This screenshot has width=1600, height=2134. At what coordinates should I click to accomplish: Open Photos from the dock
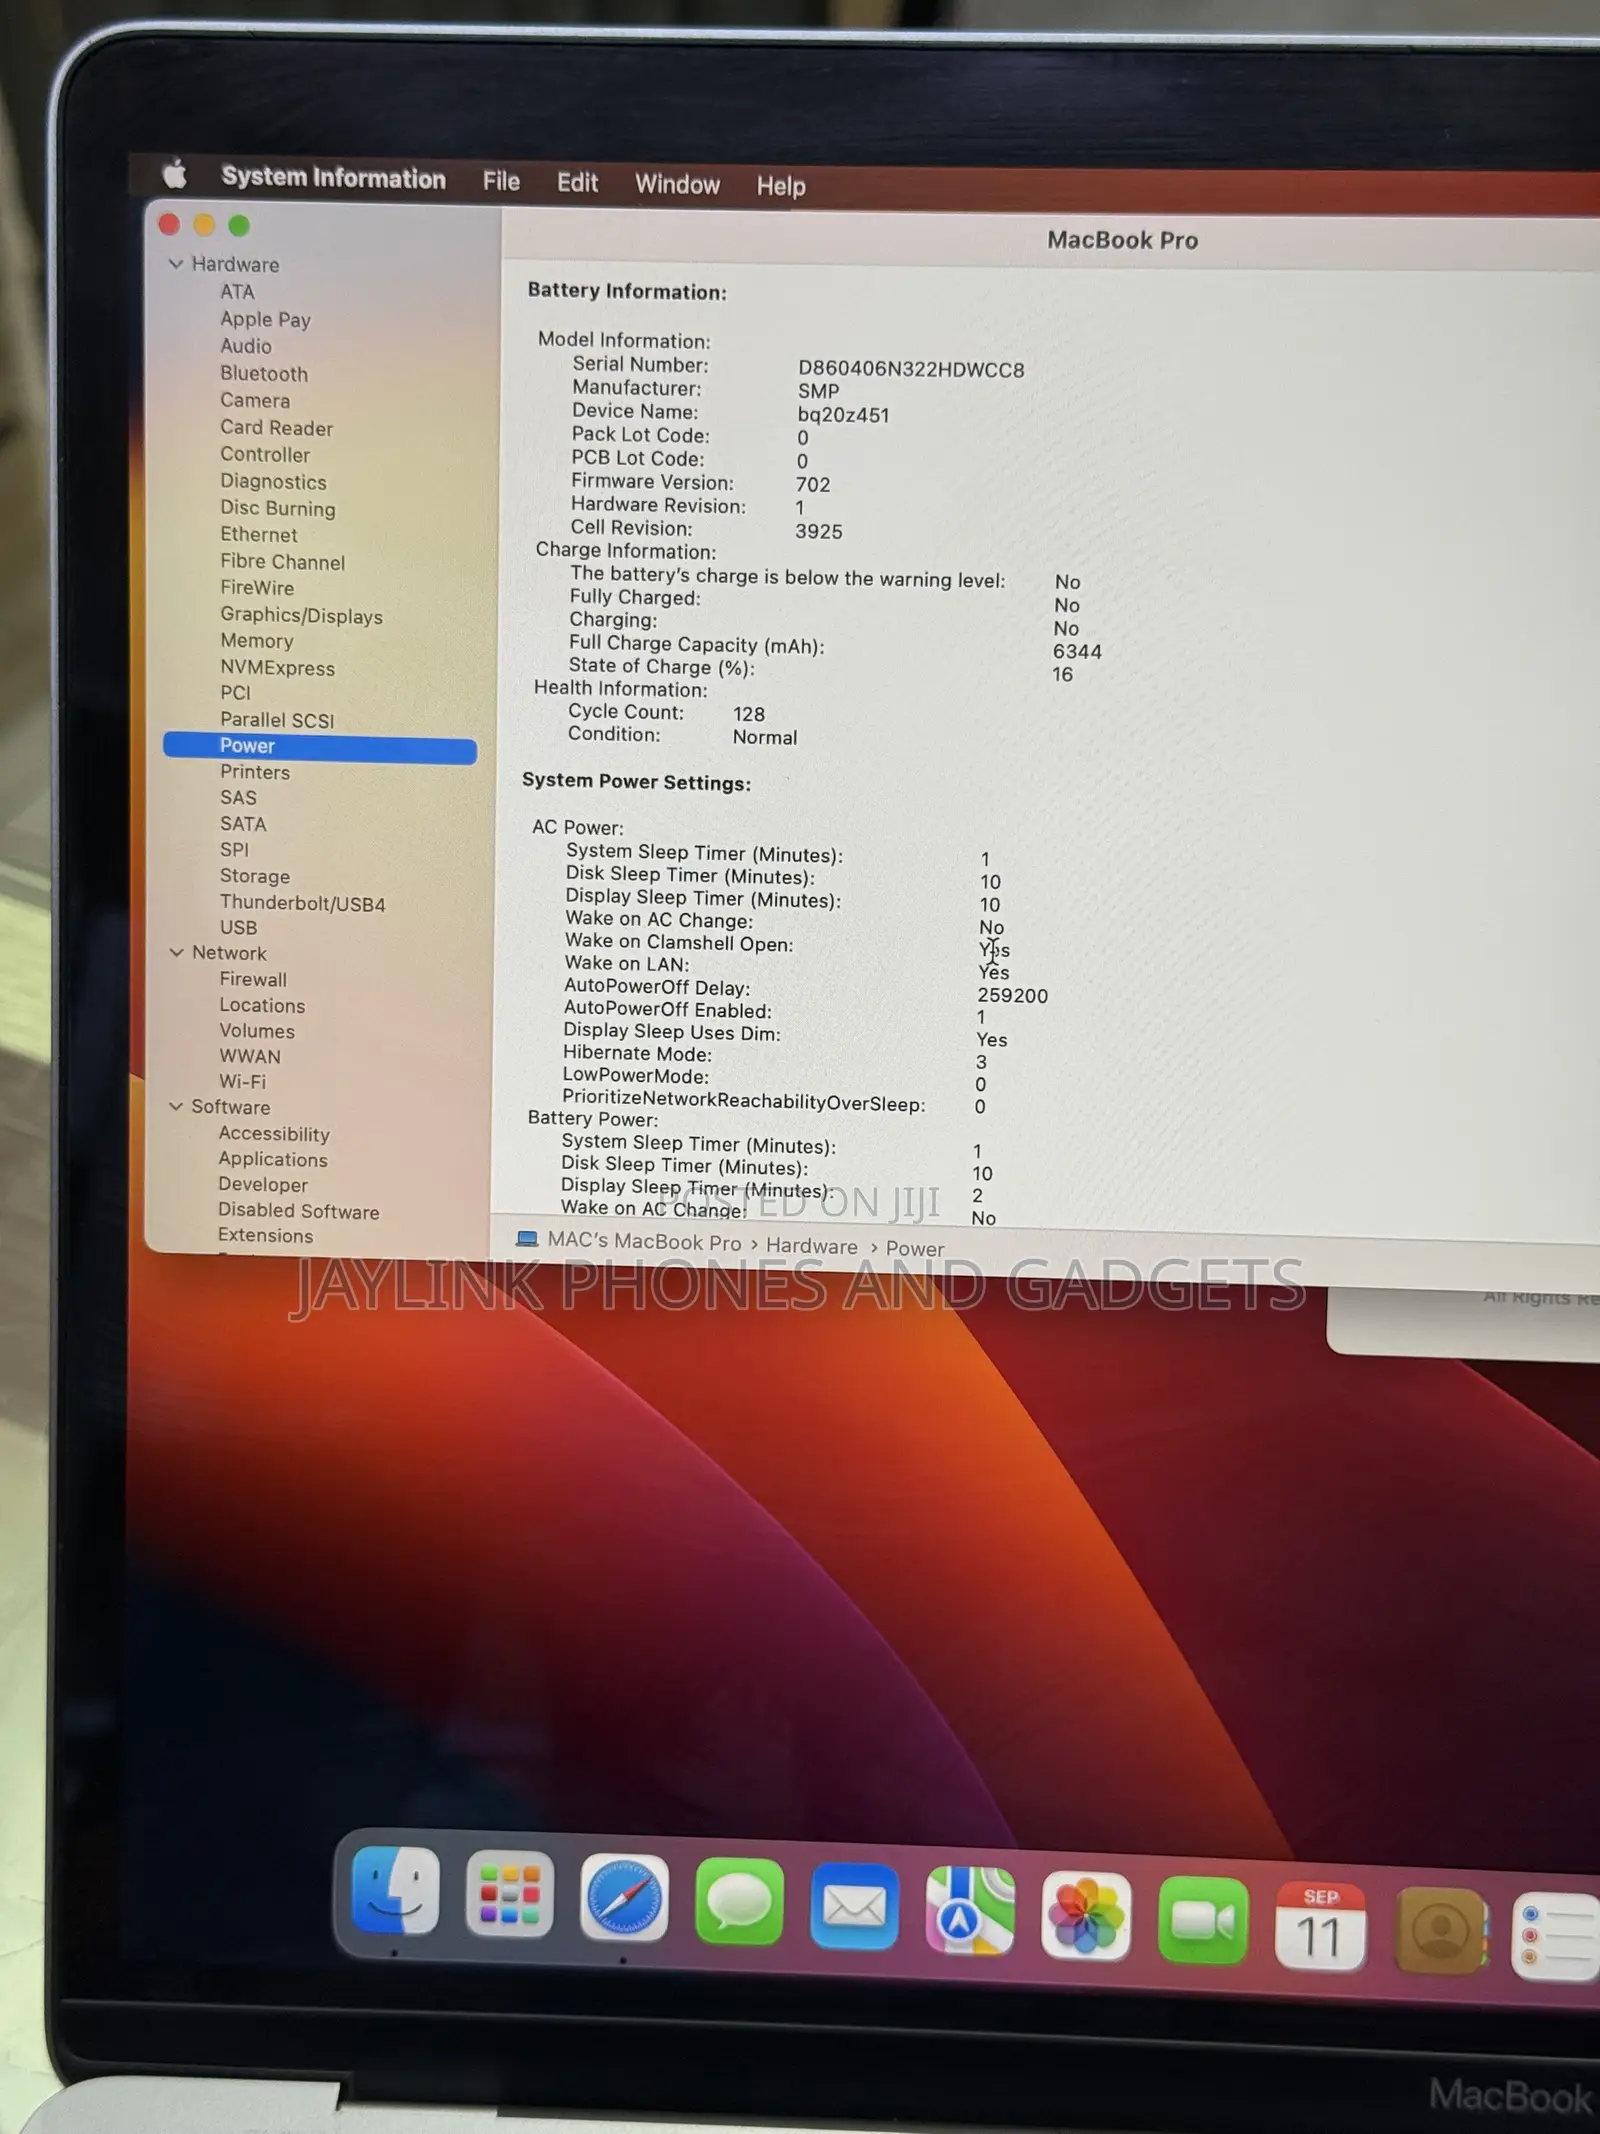(1086, 1916)
